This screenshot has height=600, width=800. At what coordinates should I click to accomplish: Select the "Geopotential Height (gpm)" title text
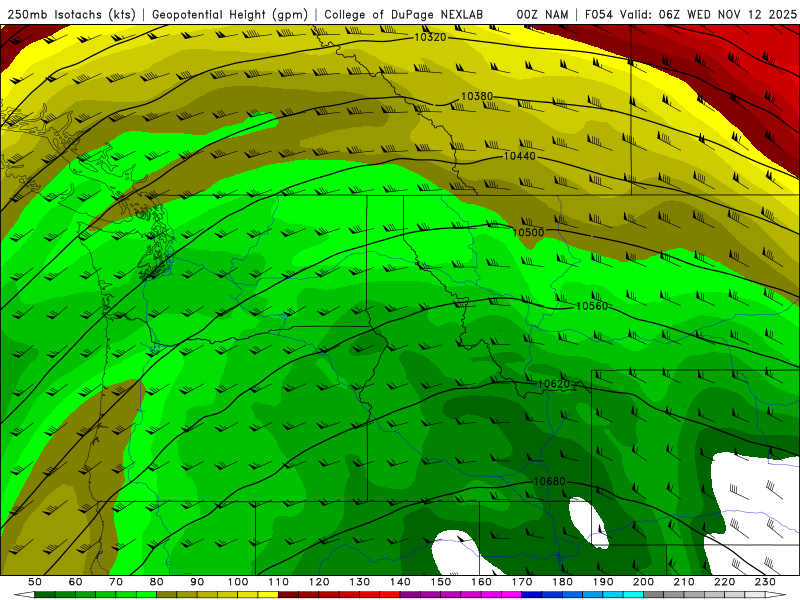click(230, 14)
